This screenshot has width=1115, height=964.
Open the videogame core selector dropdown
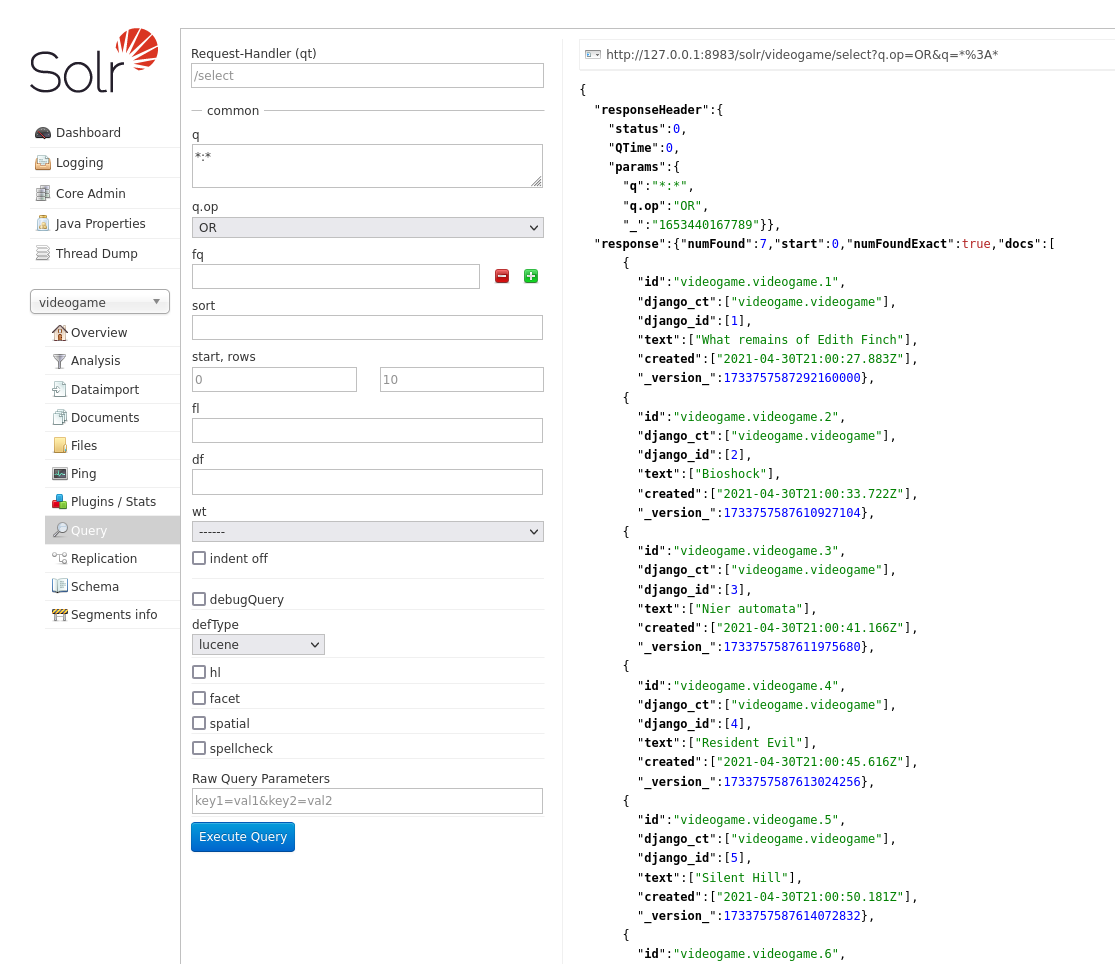coord(100,302)
